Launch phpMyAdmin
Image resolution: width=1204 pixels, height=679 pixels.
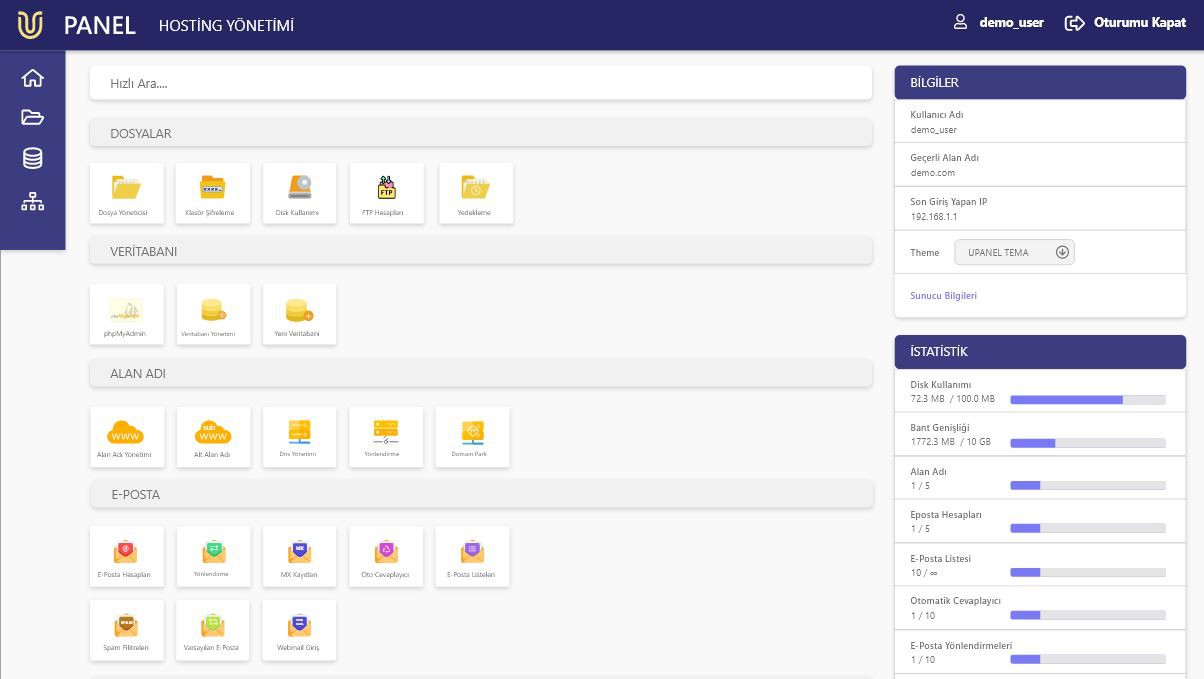pos(126,313)
